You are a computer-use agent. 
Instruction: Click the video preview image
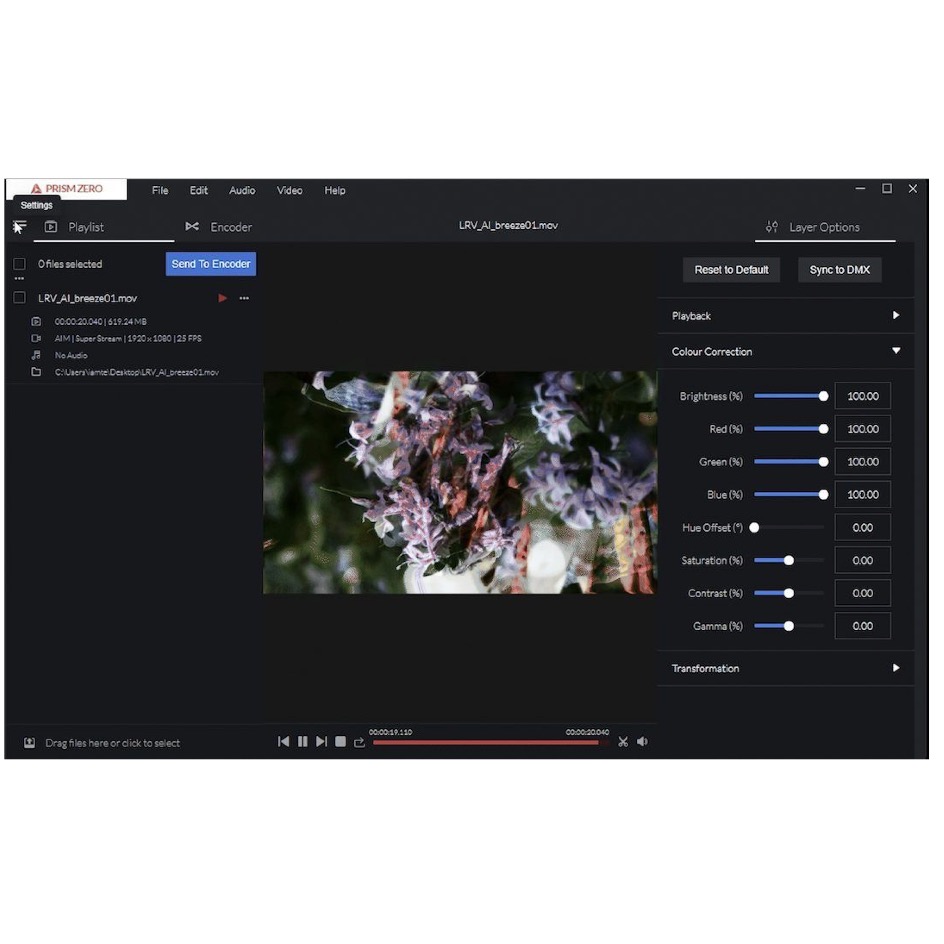[x=460, y=482]
